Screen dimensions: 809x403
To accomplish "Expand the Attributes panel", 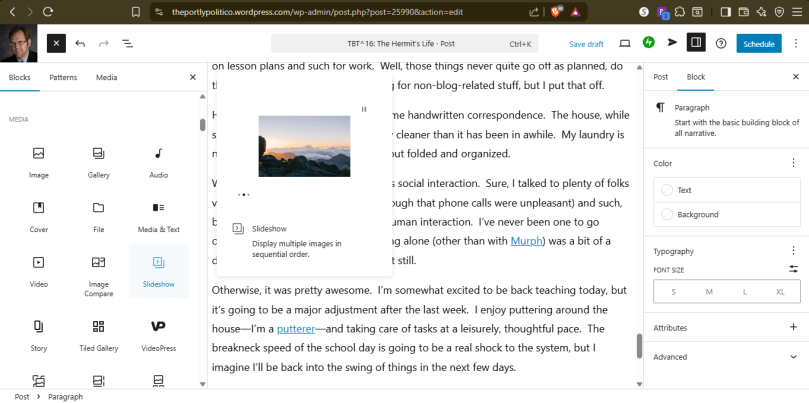I will tap(793, 327).
